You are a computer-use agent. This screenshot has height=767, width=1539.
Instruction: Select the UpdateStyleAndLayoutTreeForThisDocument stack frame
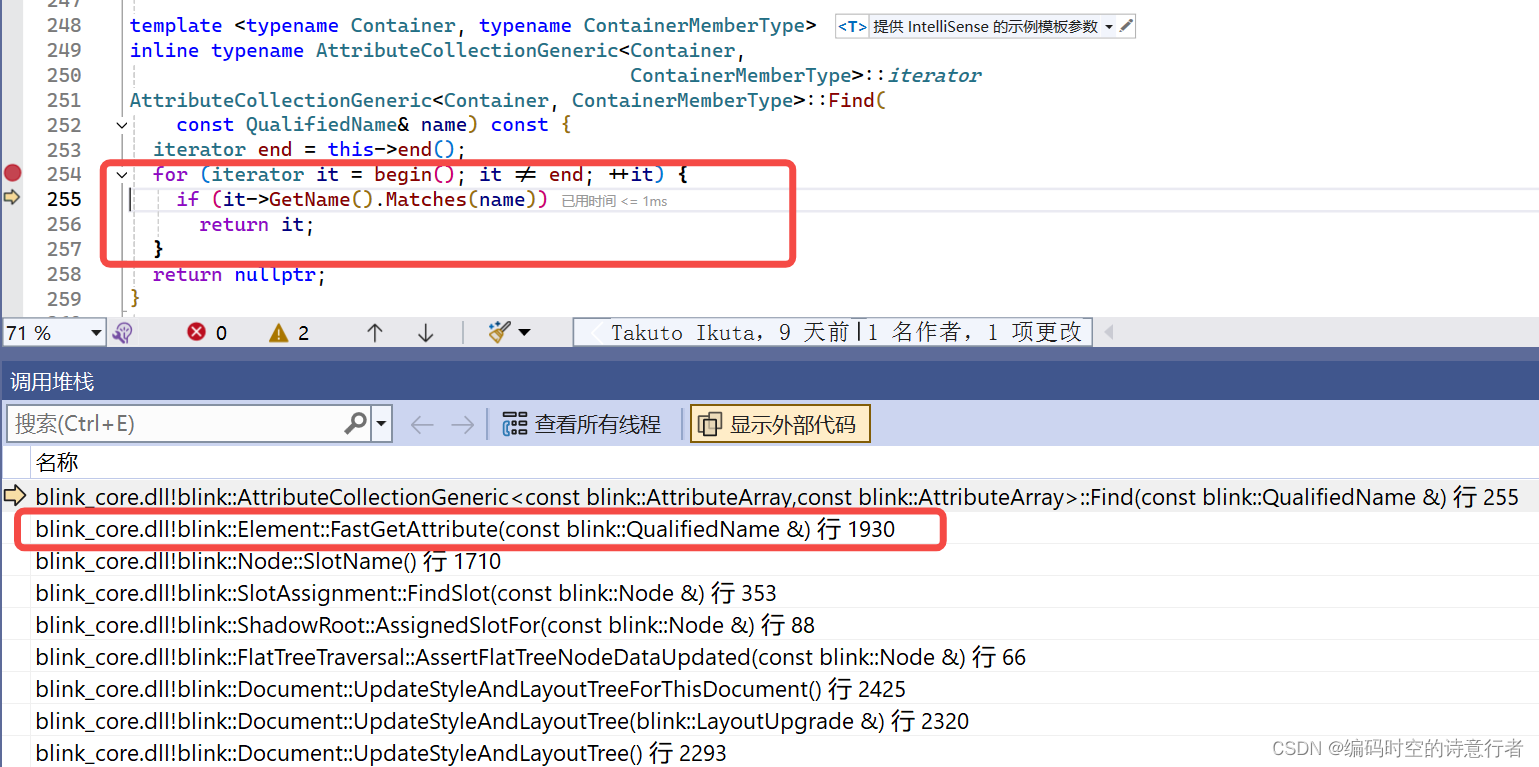(x=470, y=689)
